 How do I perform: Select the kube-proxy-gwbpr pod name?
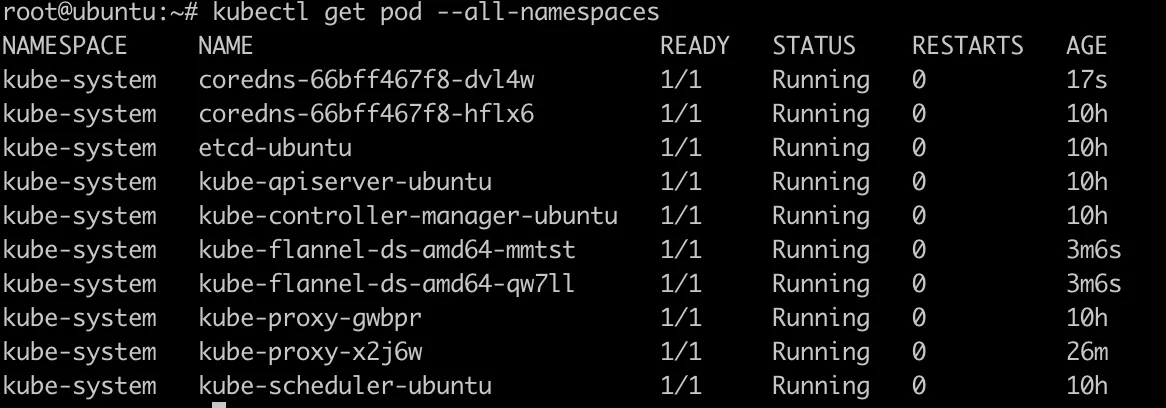point(310,319)
